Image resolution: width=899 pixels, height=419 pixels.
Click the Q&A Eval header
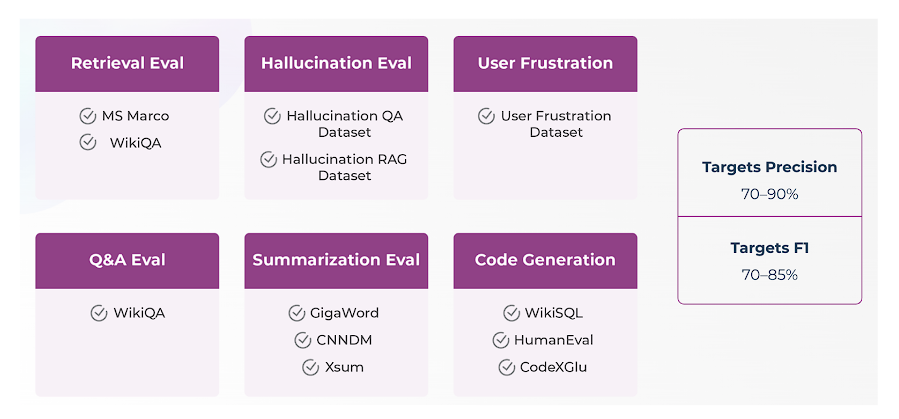[127, 260]
